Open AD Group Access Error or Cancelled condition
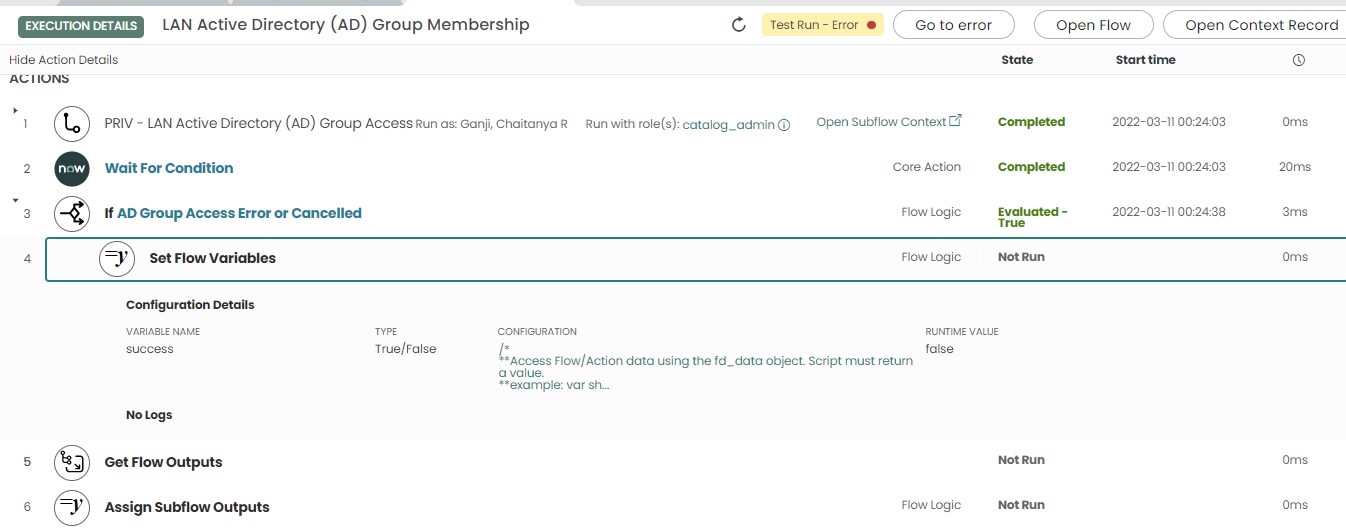 tap(239, 213)
